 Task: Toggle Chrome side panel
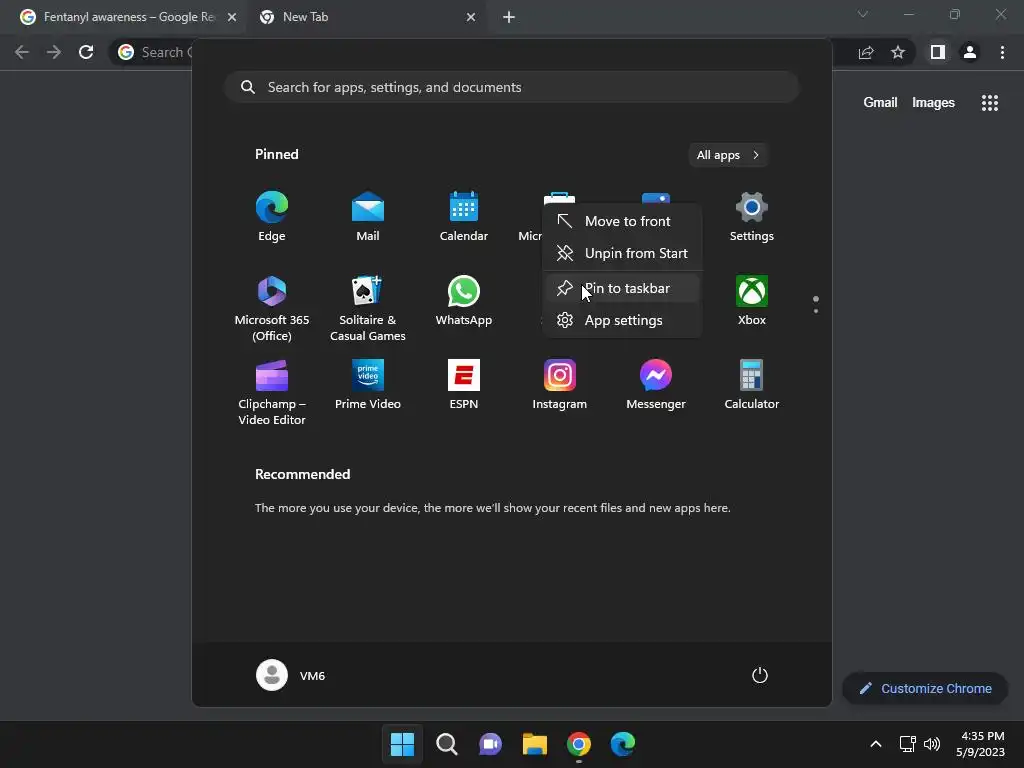tap(938, 52)
